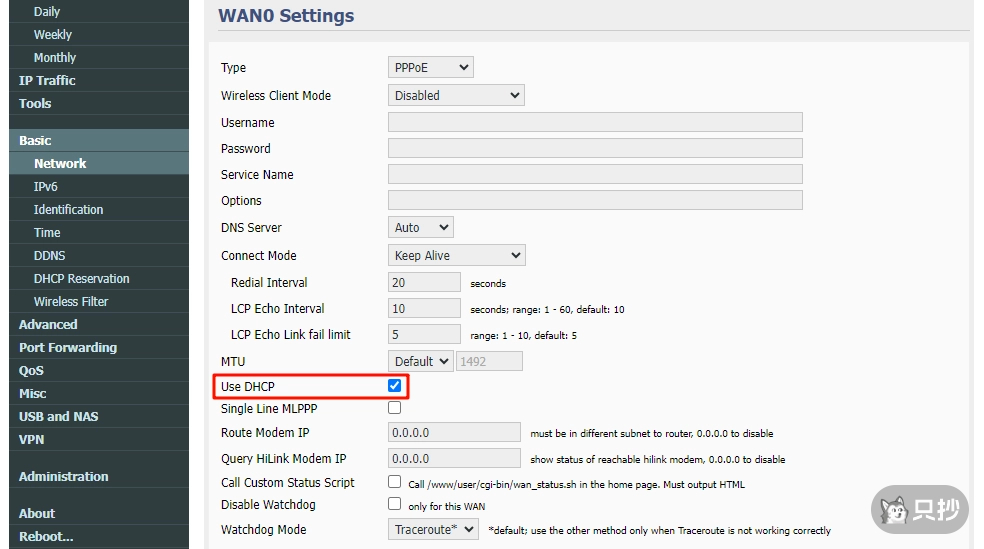The width and height of the screenshot is (984, 549).
Task: Open the MTU Default dropdown
Action: 420,361
